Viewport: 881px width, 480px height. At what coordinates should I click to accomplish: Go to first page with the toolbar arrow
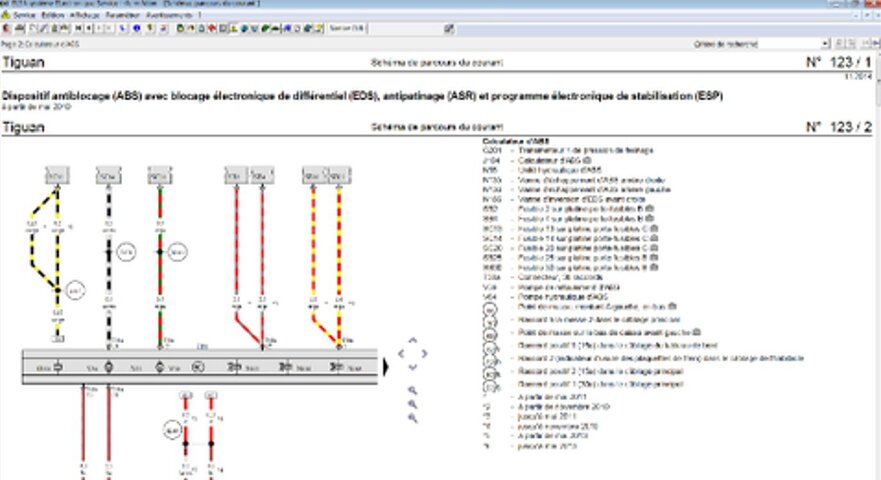click(78, 28)
